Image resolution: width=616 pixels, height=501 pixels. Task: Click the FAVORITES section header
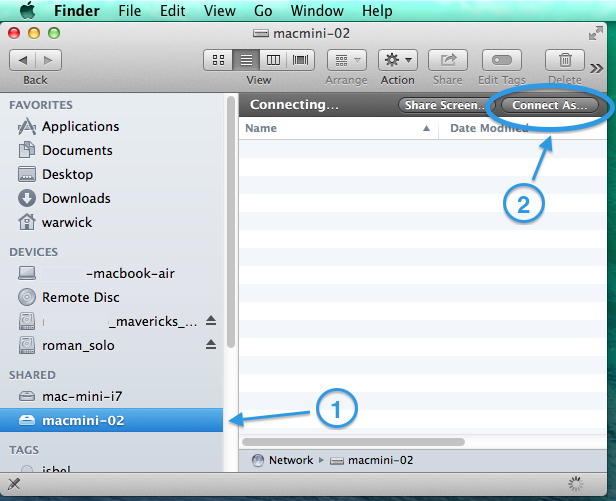coord(41,105)
